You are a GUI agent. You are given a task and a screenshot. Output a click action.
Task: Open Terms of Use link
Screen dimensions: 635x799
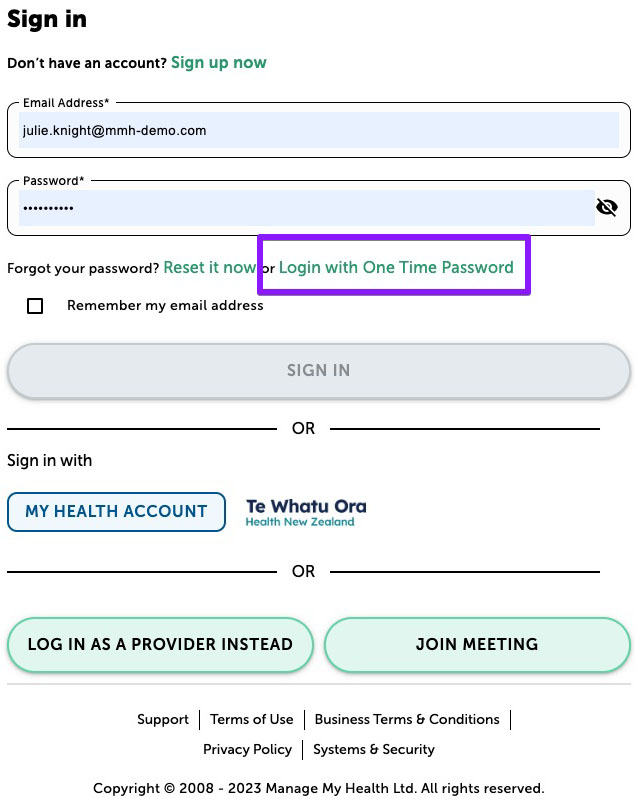coord(252,720)
